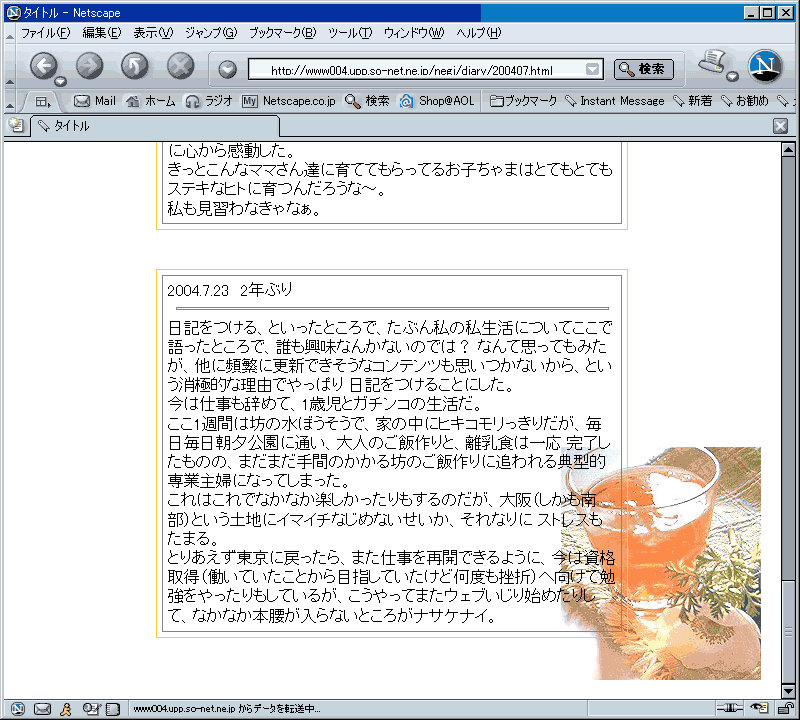
Task: Click the diary heading "2004.7.23 2年ぶり"
Action: click(230, 290)
